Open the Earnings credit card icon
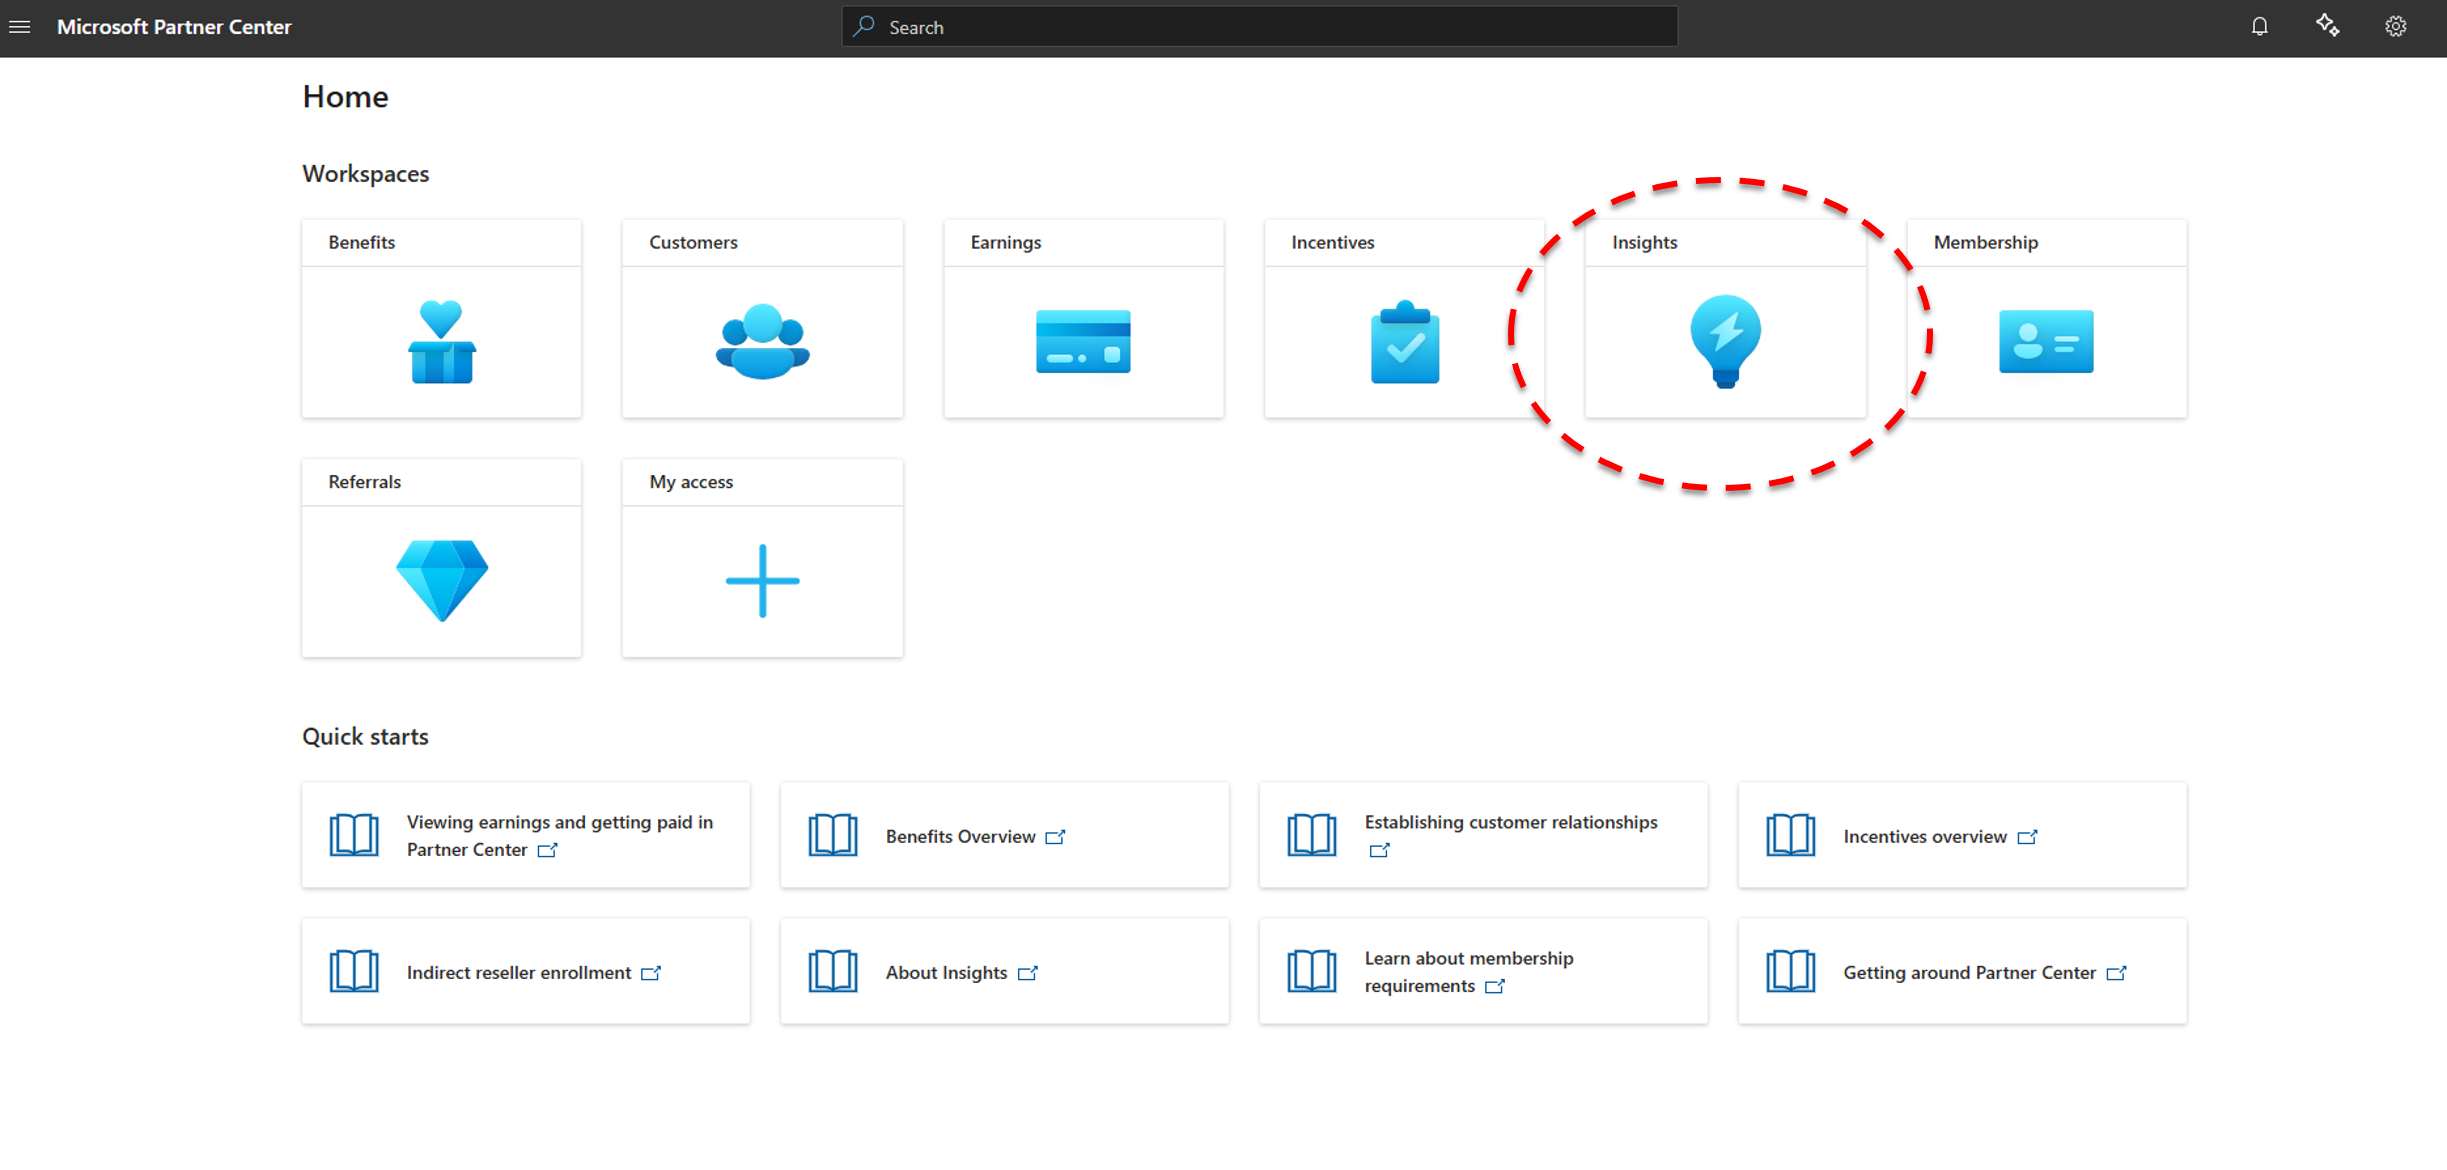Image resolution: width=2447 pixels, height=1170 pixels. click(1083, 341)
